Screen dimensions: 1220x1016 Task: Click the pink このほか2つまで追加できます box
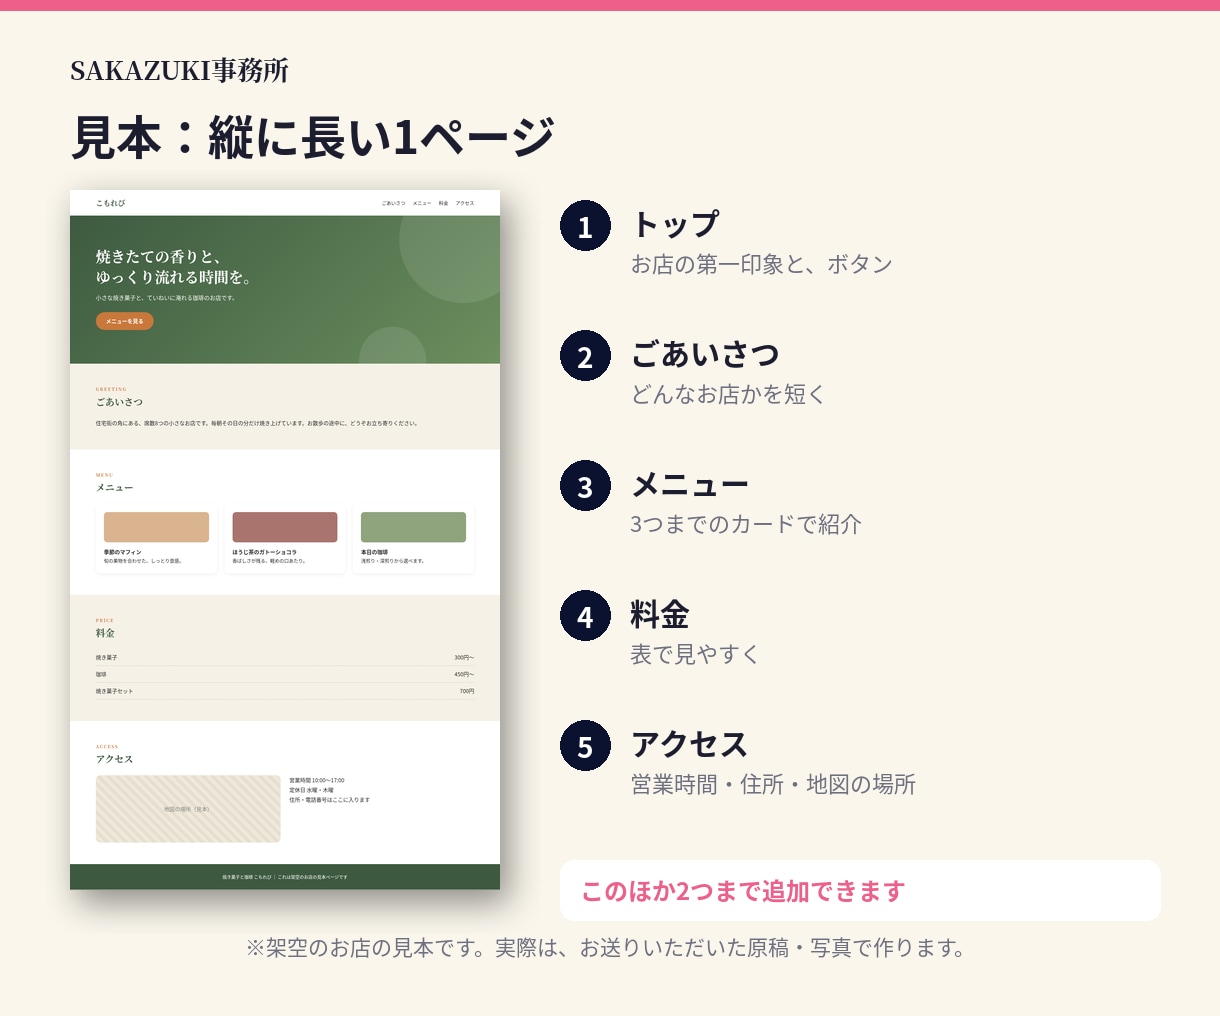pos(860,890)
